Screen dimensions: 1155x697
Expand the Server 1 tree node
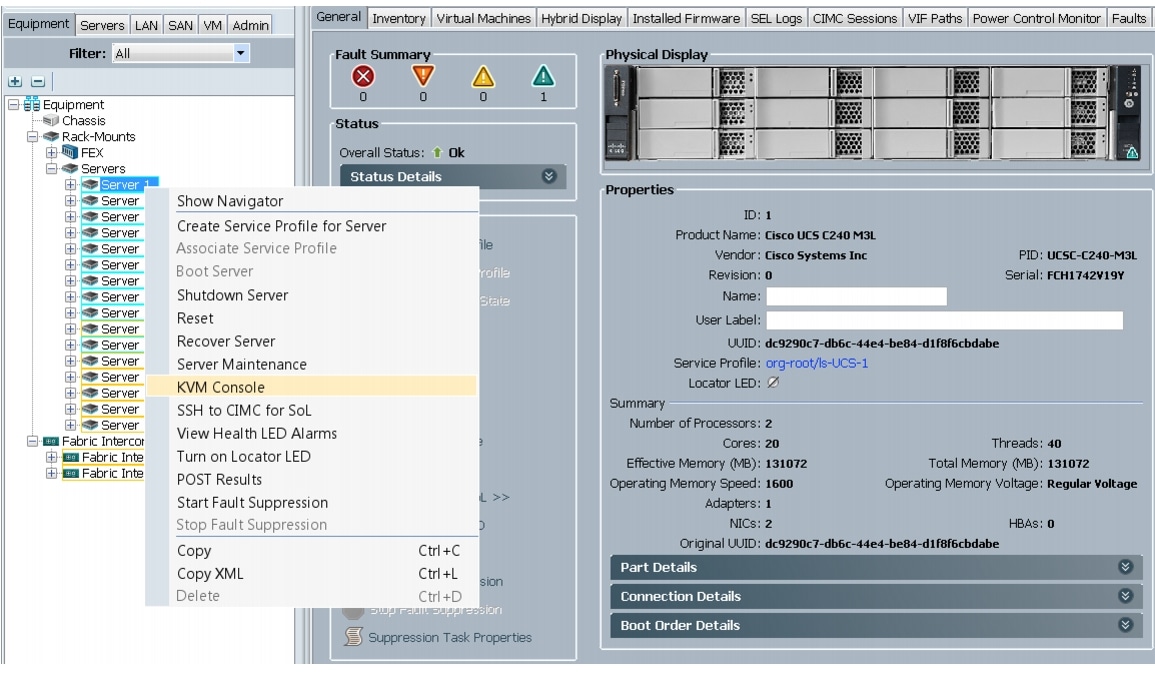tap(71, 185)
